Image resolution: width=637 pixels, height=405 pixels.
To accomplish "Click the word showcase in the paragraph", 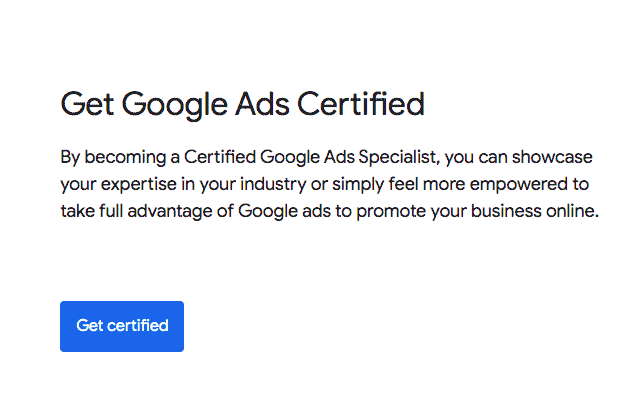I will (x=554, y=158).
